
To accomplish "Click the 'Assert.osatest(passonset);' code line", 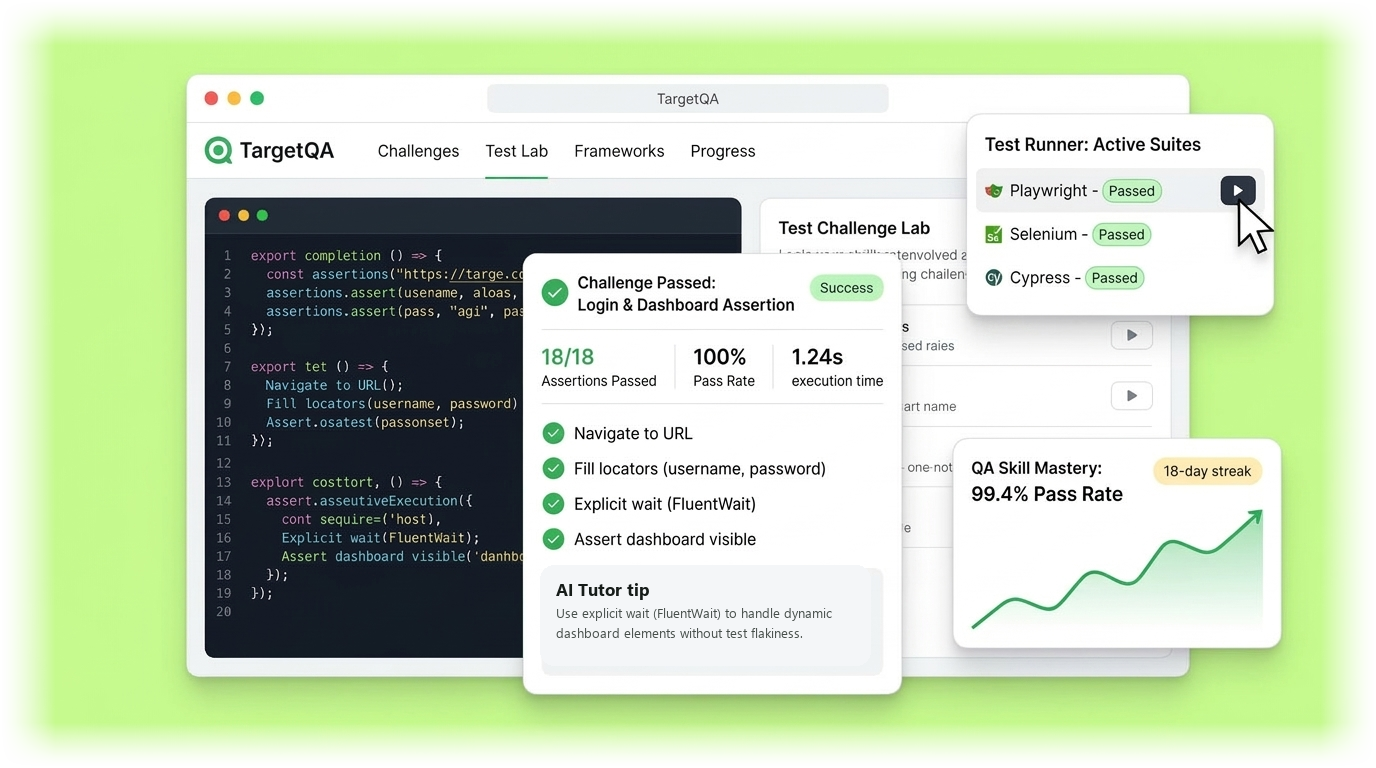I will pyautogui.click(x=365, y=422).
